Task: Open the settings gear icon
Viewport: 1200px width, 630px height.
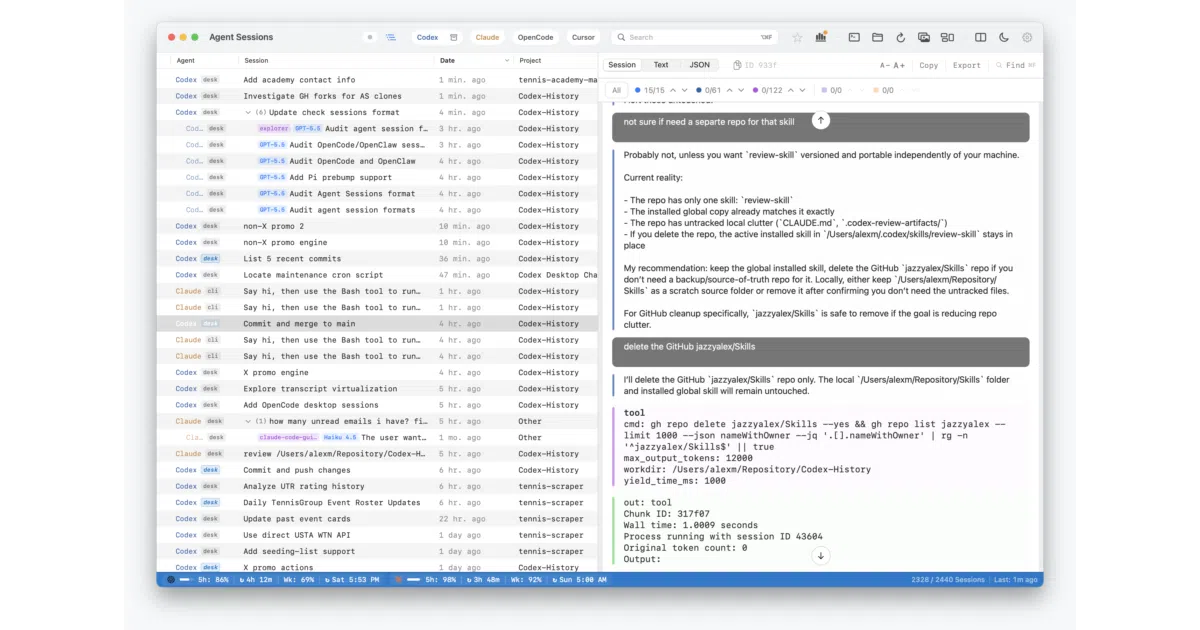Action: pos(1027,37)
